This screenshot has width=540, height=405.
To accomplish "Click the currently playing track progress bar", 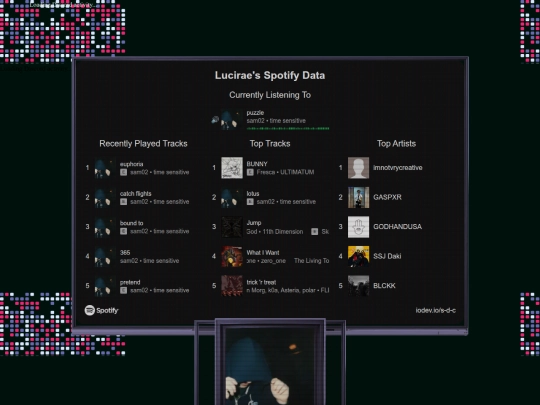I will click(x=288, y=128).
